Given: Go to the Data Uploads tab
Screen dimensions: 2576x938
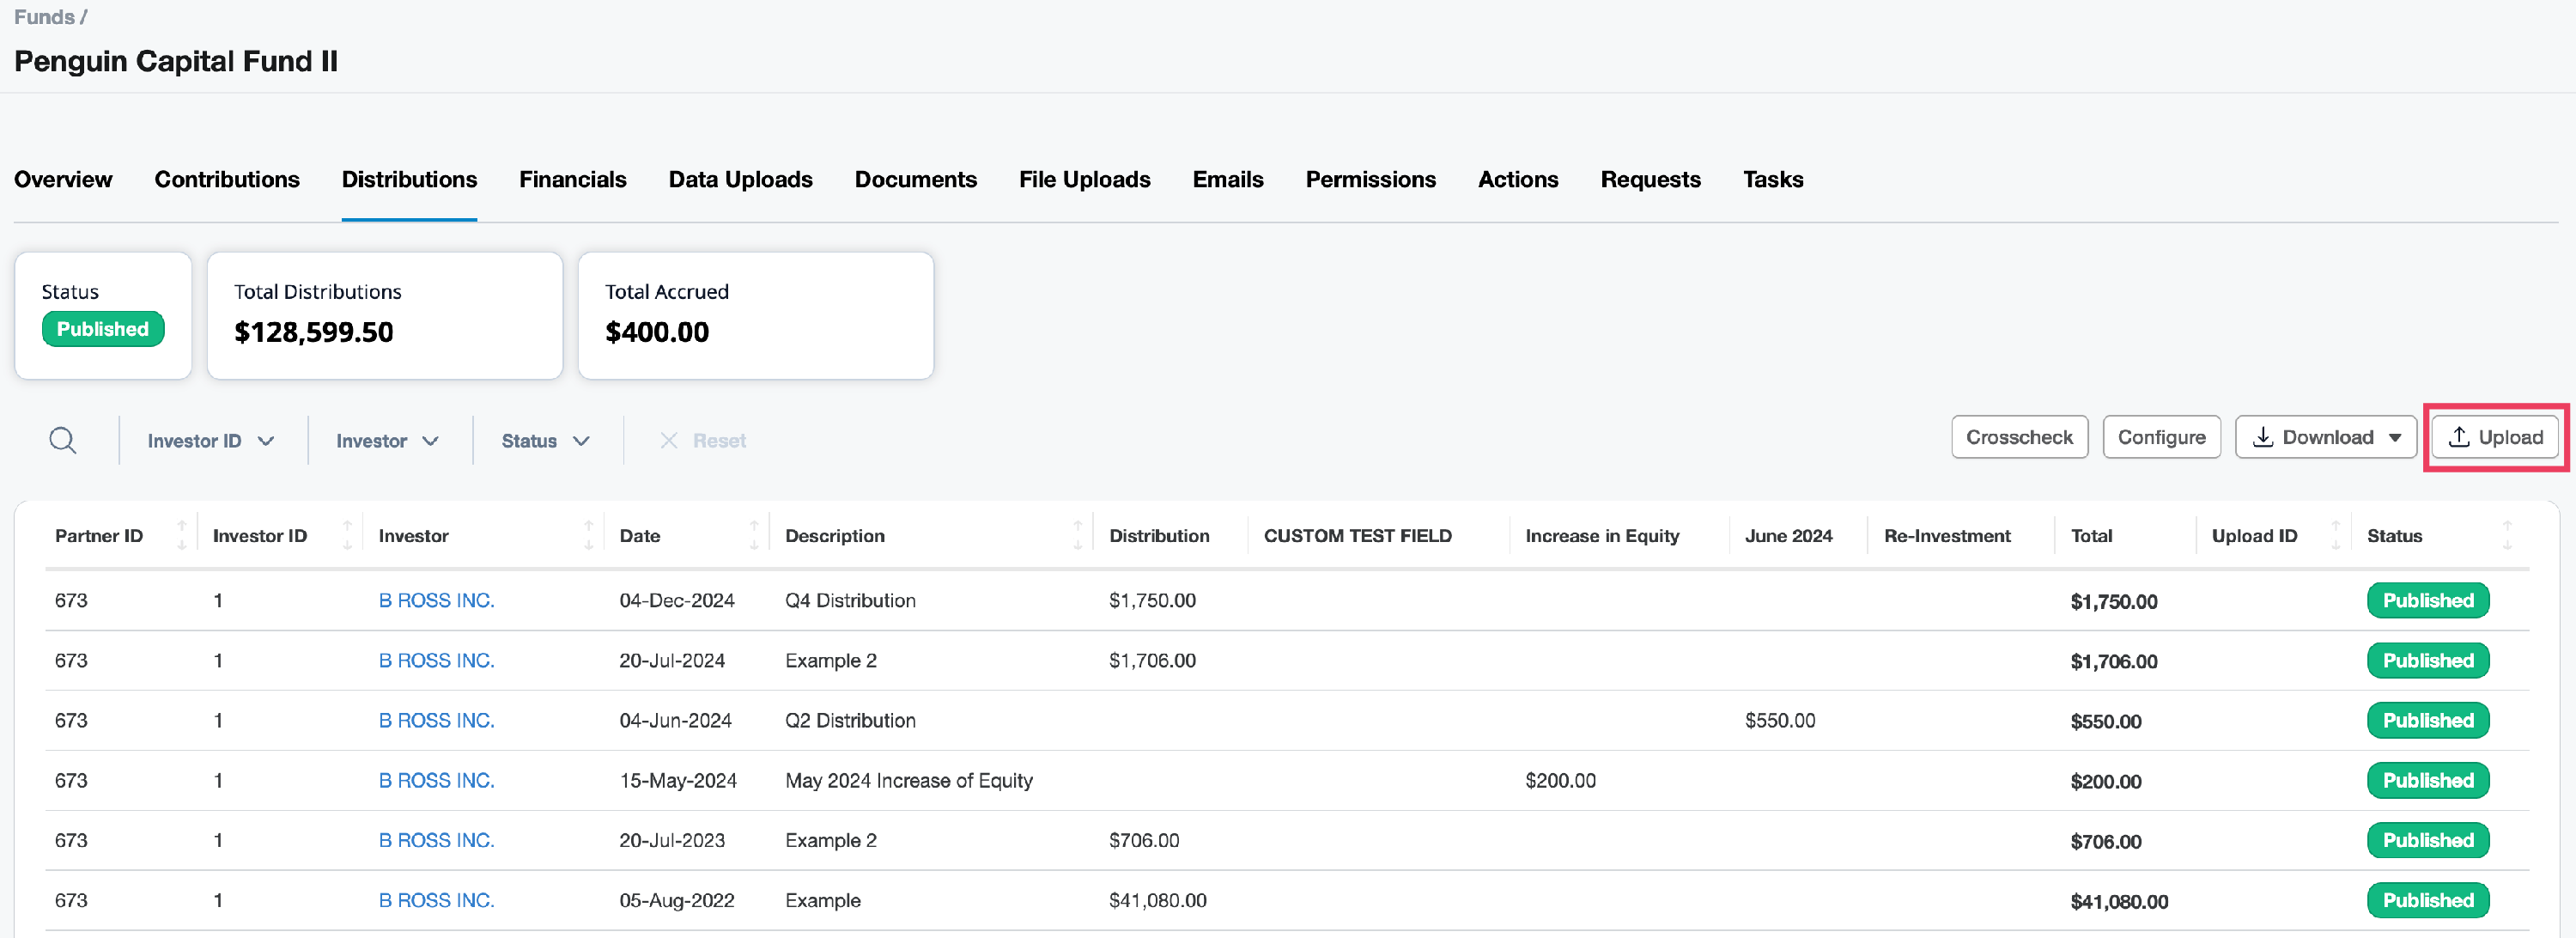Looking at the screenshot, I should 740,180.
